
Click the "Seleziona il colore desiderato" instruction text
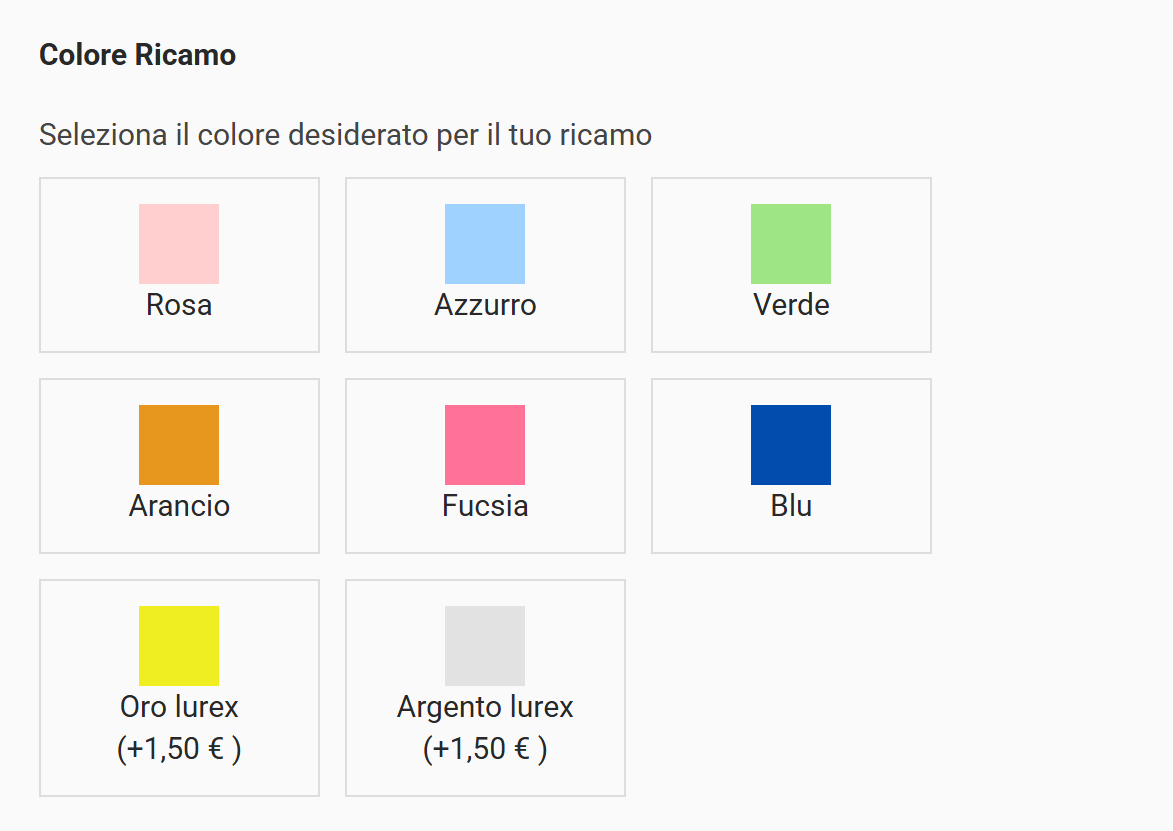345,135
